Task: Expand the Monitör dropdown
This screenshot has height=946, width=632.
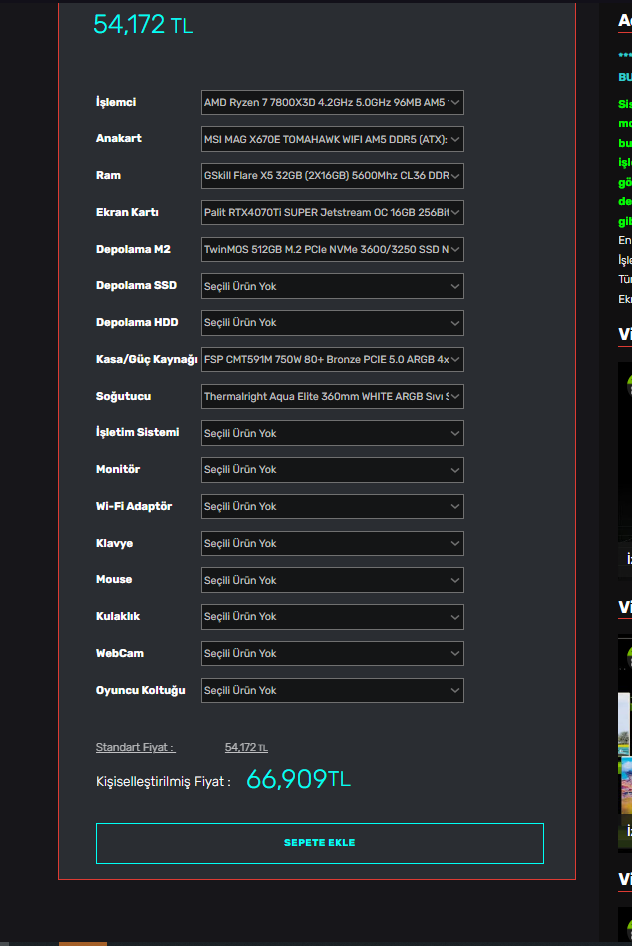Action: 332,470
